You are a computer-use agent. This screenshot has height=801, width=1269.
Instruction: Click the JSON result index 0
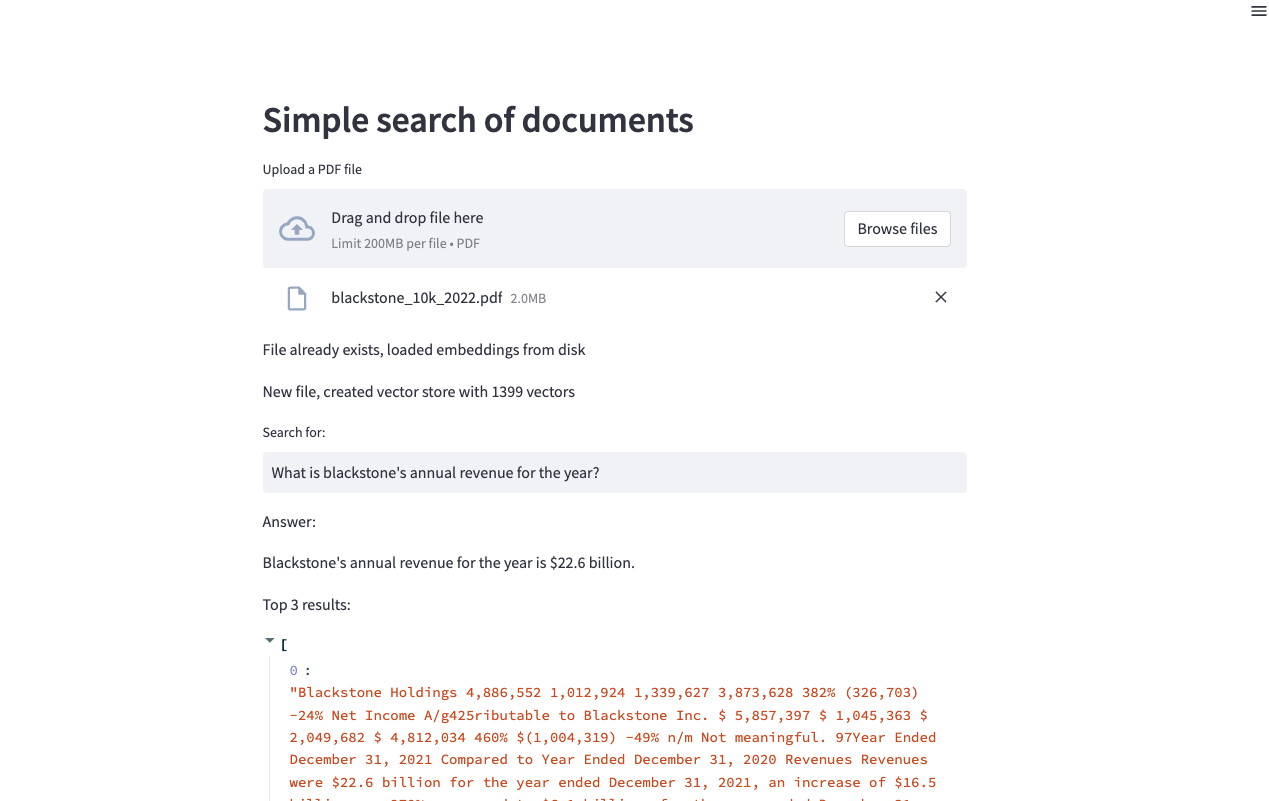[294, 670]
